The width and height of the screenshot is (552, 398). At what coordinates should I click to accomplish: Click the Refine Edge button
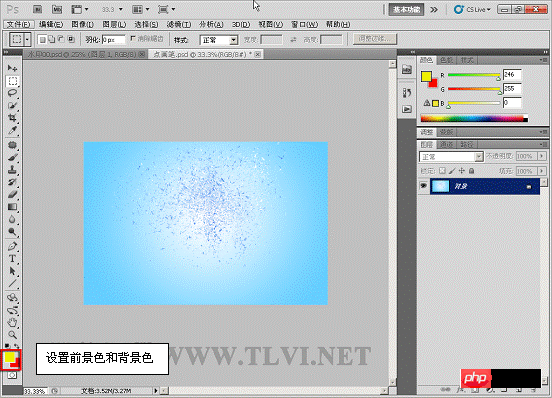(x=375, y=39)
